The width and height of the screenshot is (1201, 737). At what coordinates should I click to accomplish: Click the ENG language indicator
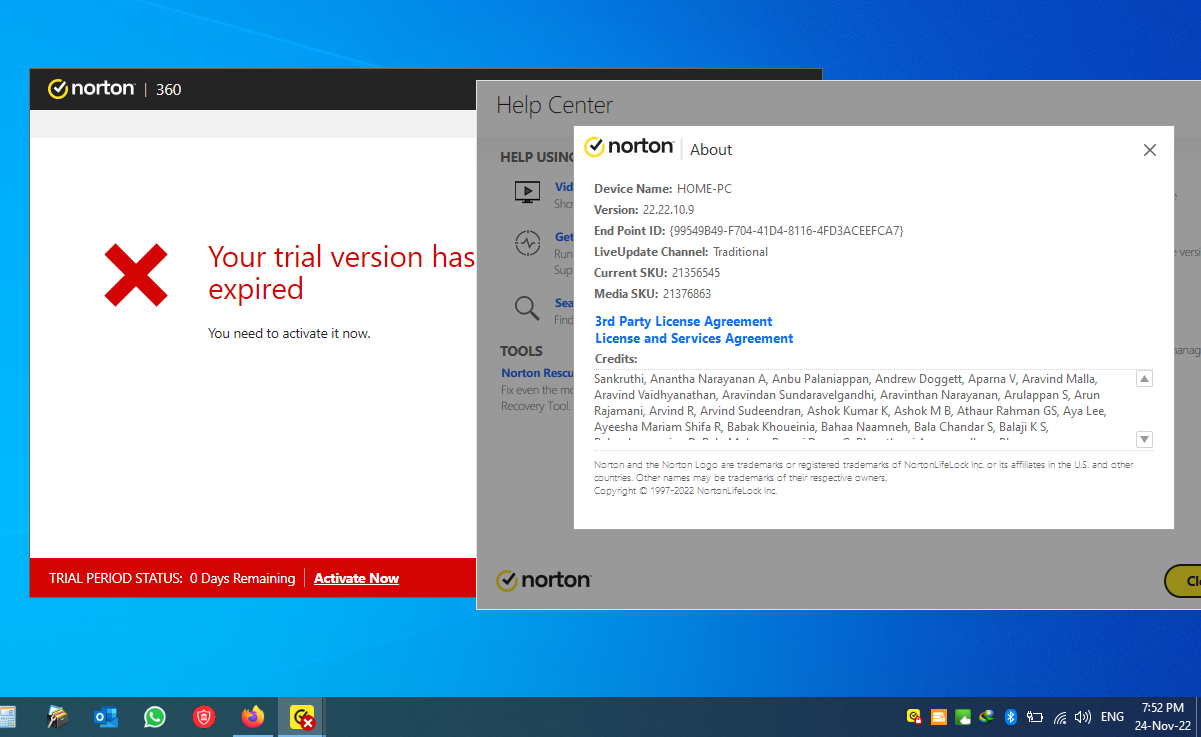(x=1112, y=717)
